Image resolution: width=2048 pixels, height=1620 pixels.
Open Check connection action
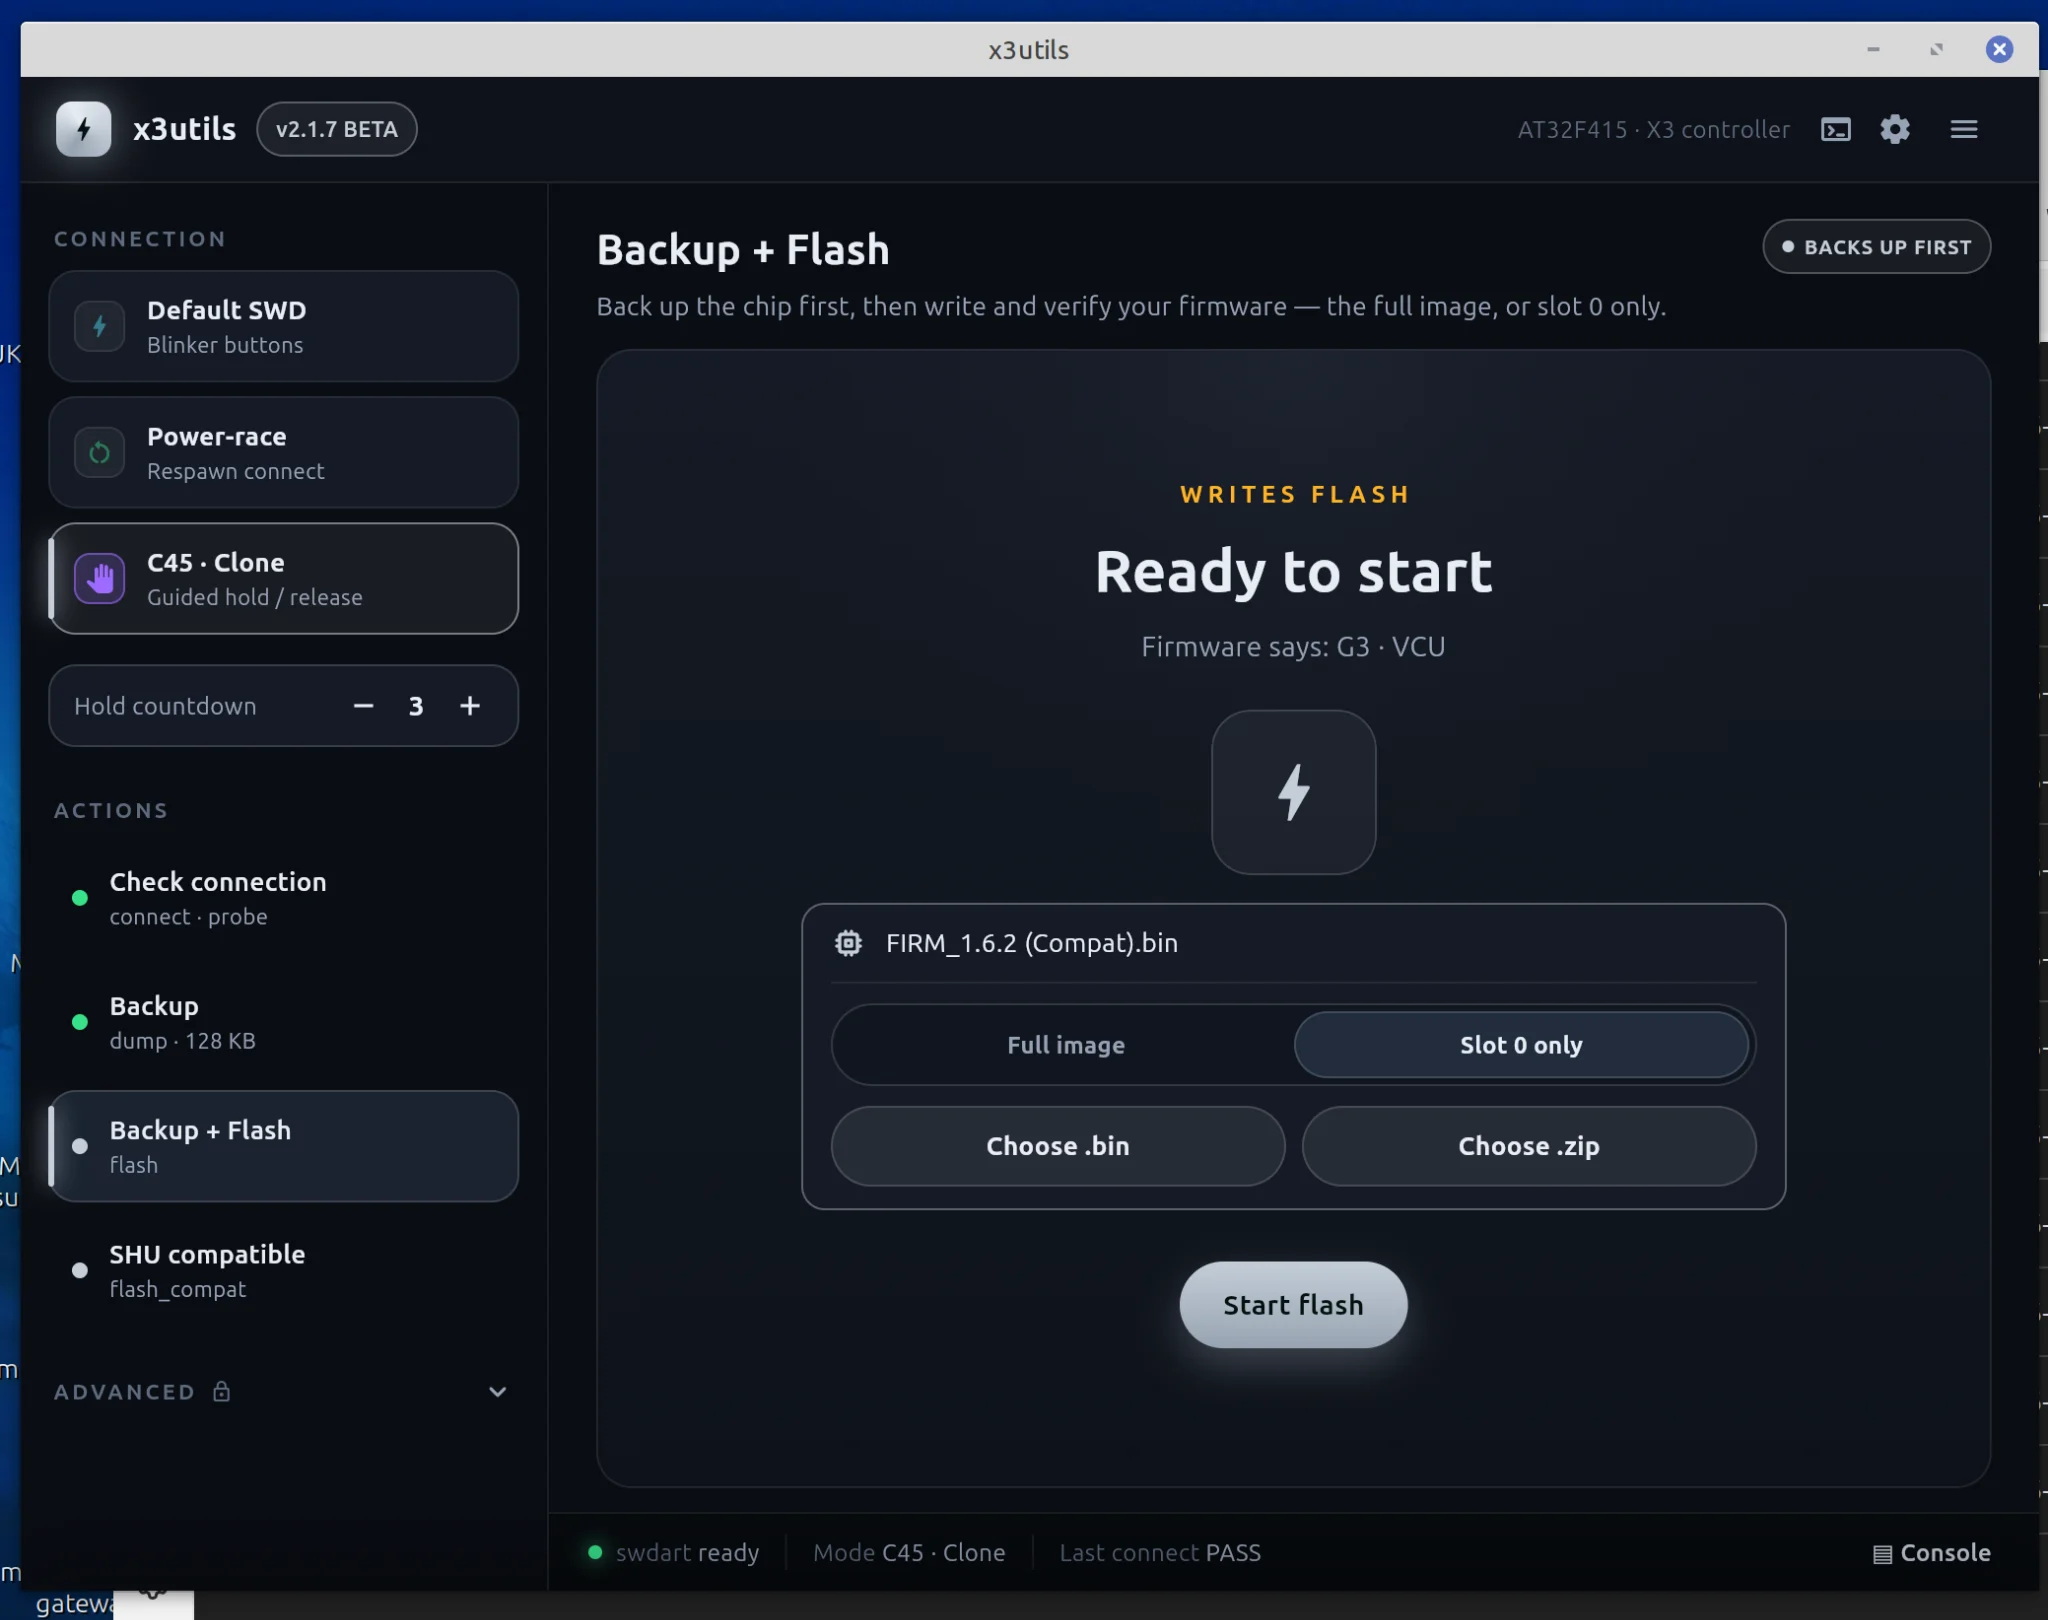[x=284, y=898]
